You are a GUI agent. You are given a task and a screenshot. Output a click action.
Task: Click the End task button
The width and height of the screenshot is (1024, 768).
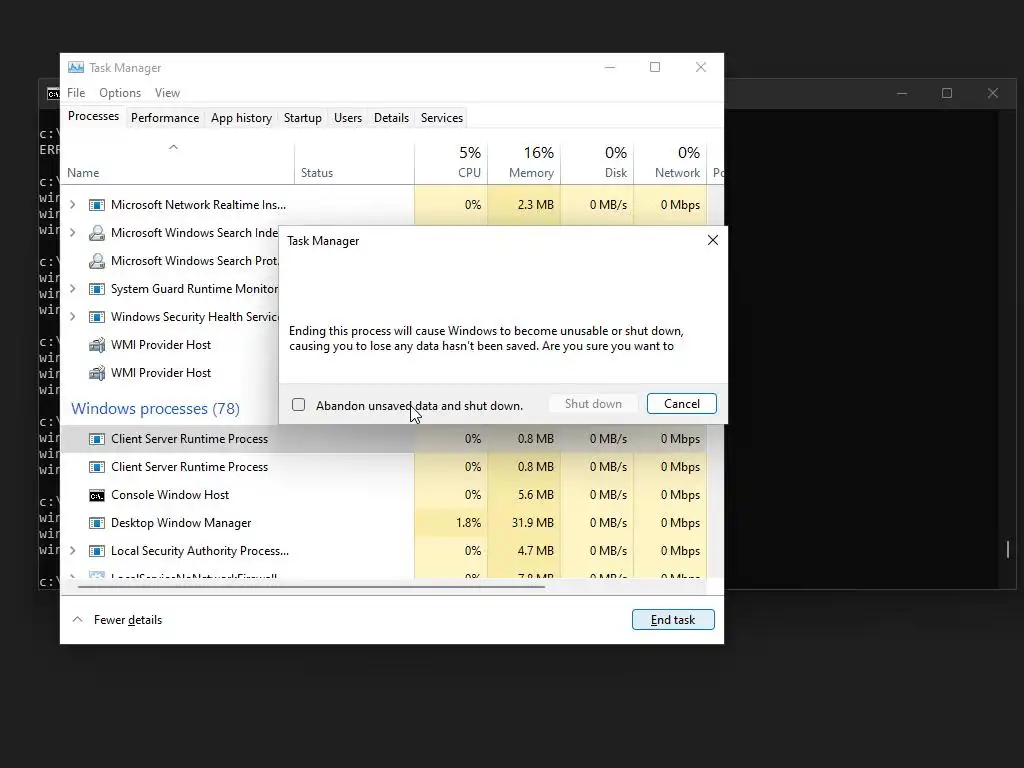[x=673, y=620]
